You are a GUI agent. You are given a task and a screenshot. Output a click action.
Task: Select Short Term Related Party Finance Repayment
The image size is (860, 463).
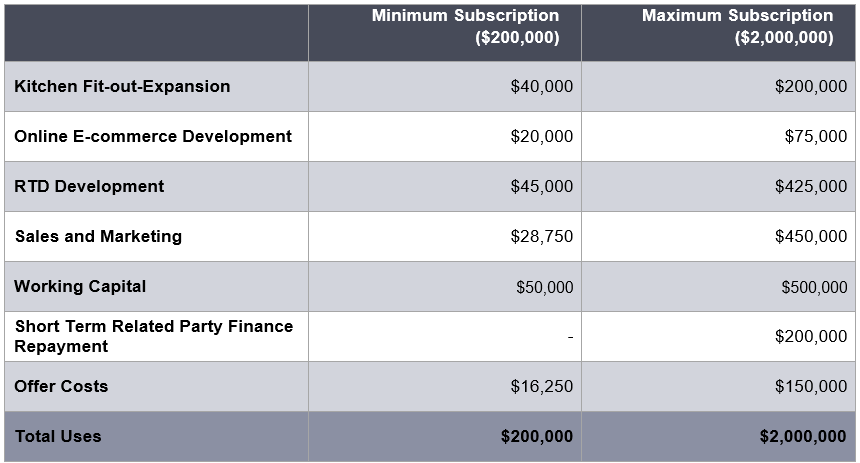tap(153, 337)
